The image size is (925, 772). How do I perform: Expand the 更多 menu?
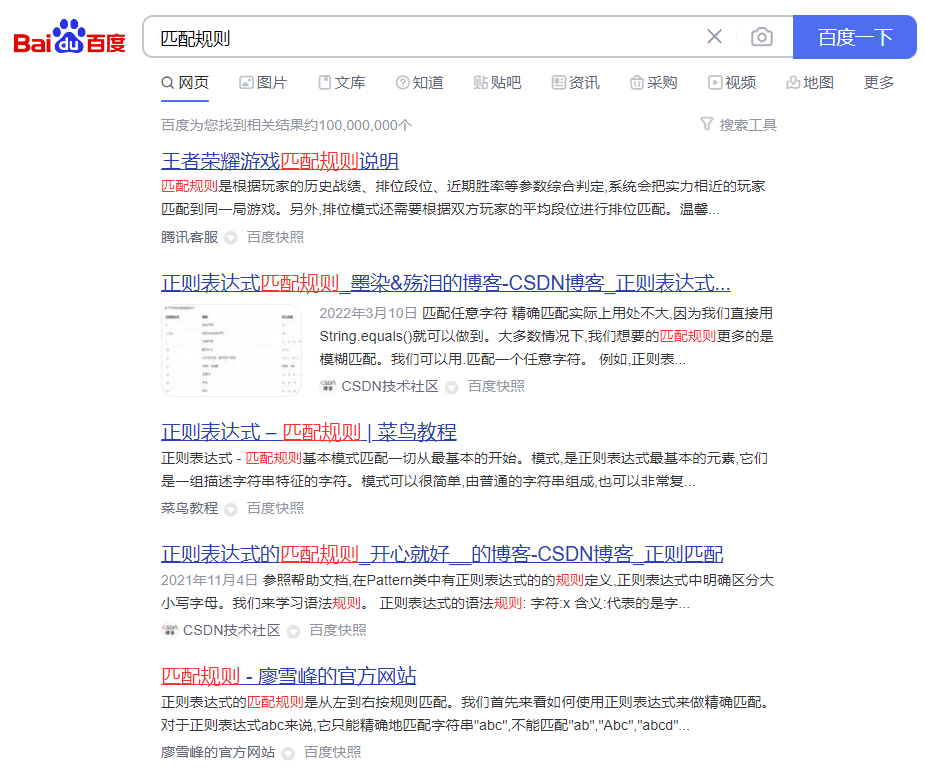tap(879, 83)
